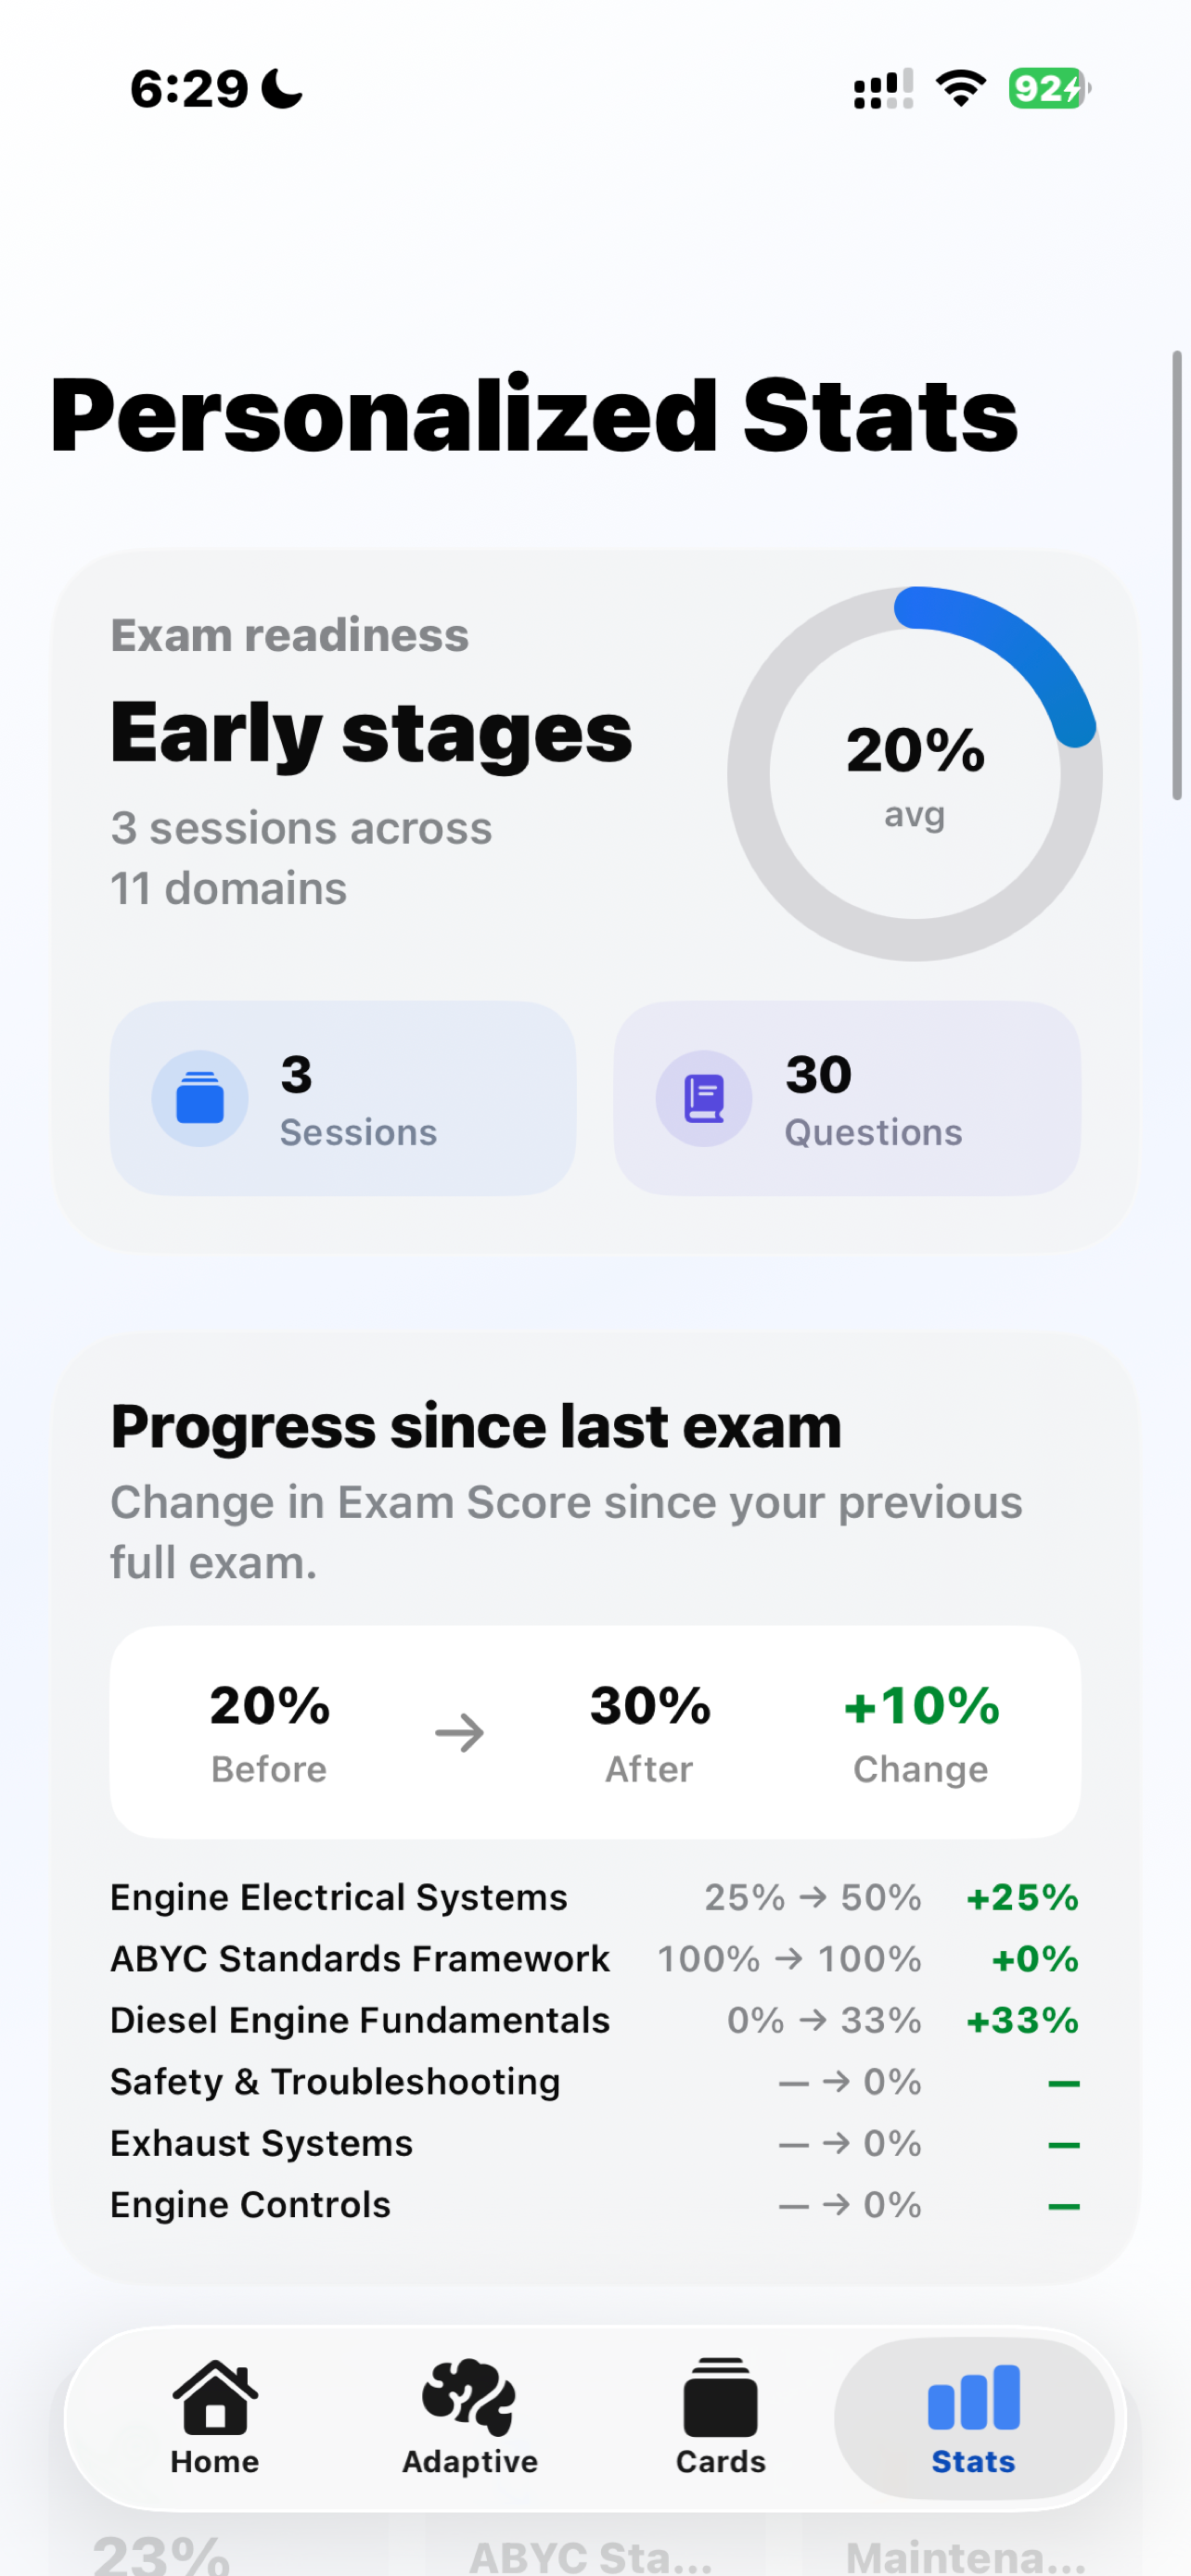Select Diesel Engine Fundamentals row
This screenshot has height=2576, width=1191.
tap(595, 2020)
